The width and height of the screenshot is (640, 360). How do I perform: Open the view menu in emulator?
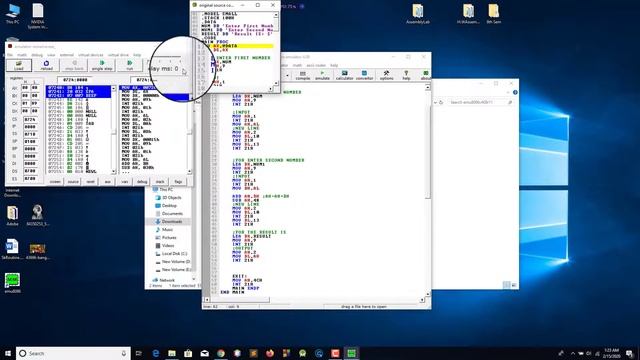click(x=51, y=55)
